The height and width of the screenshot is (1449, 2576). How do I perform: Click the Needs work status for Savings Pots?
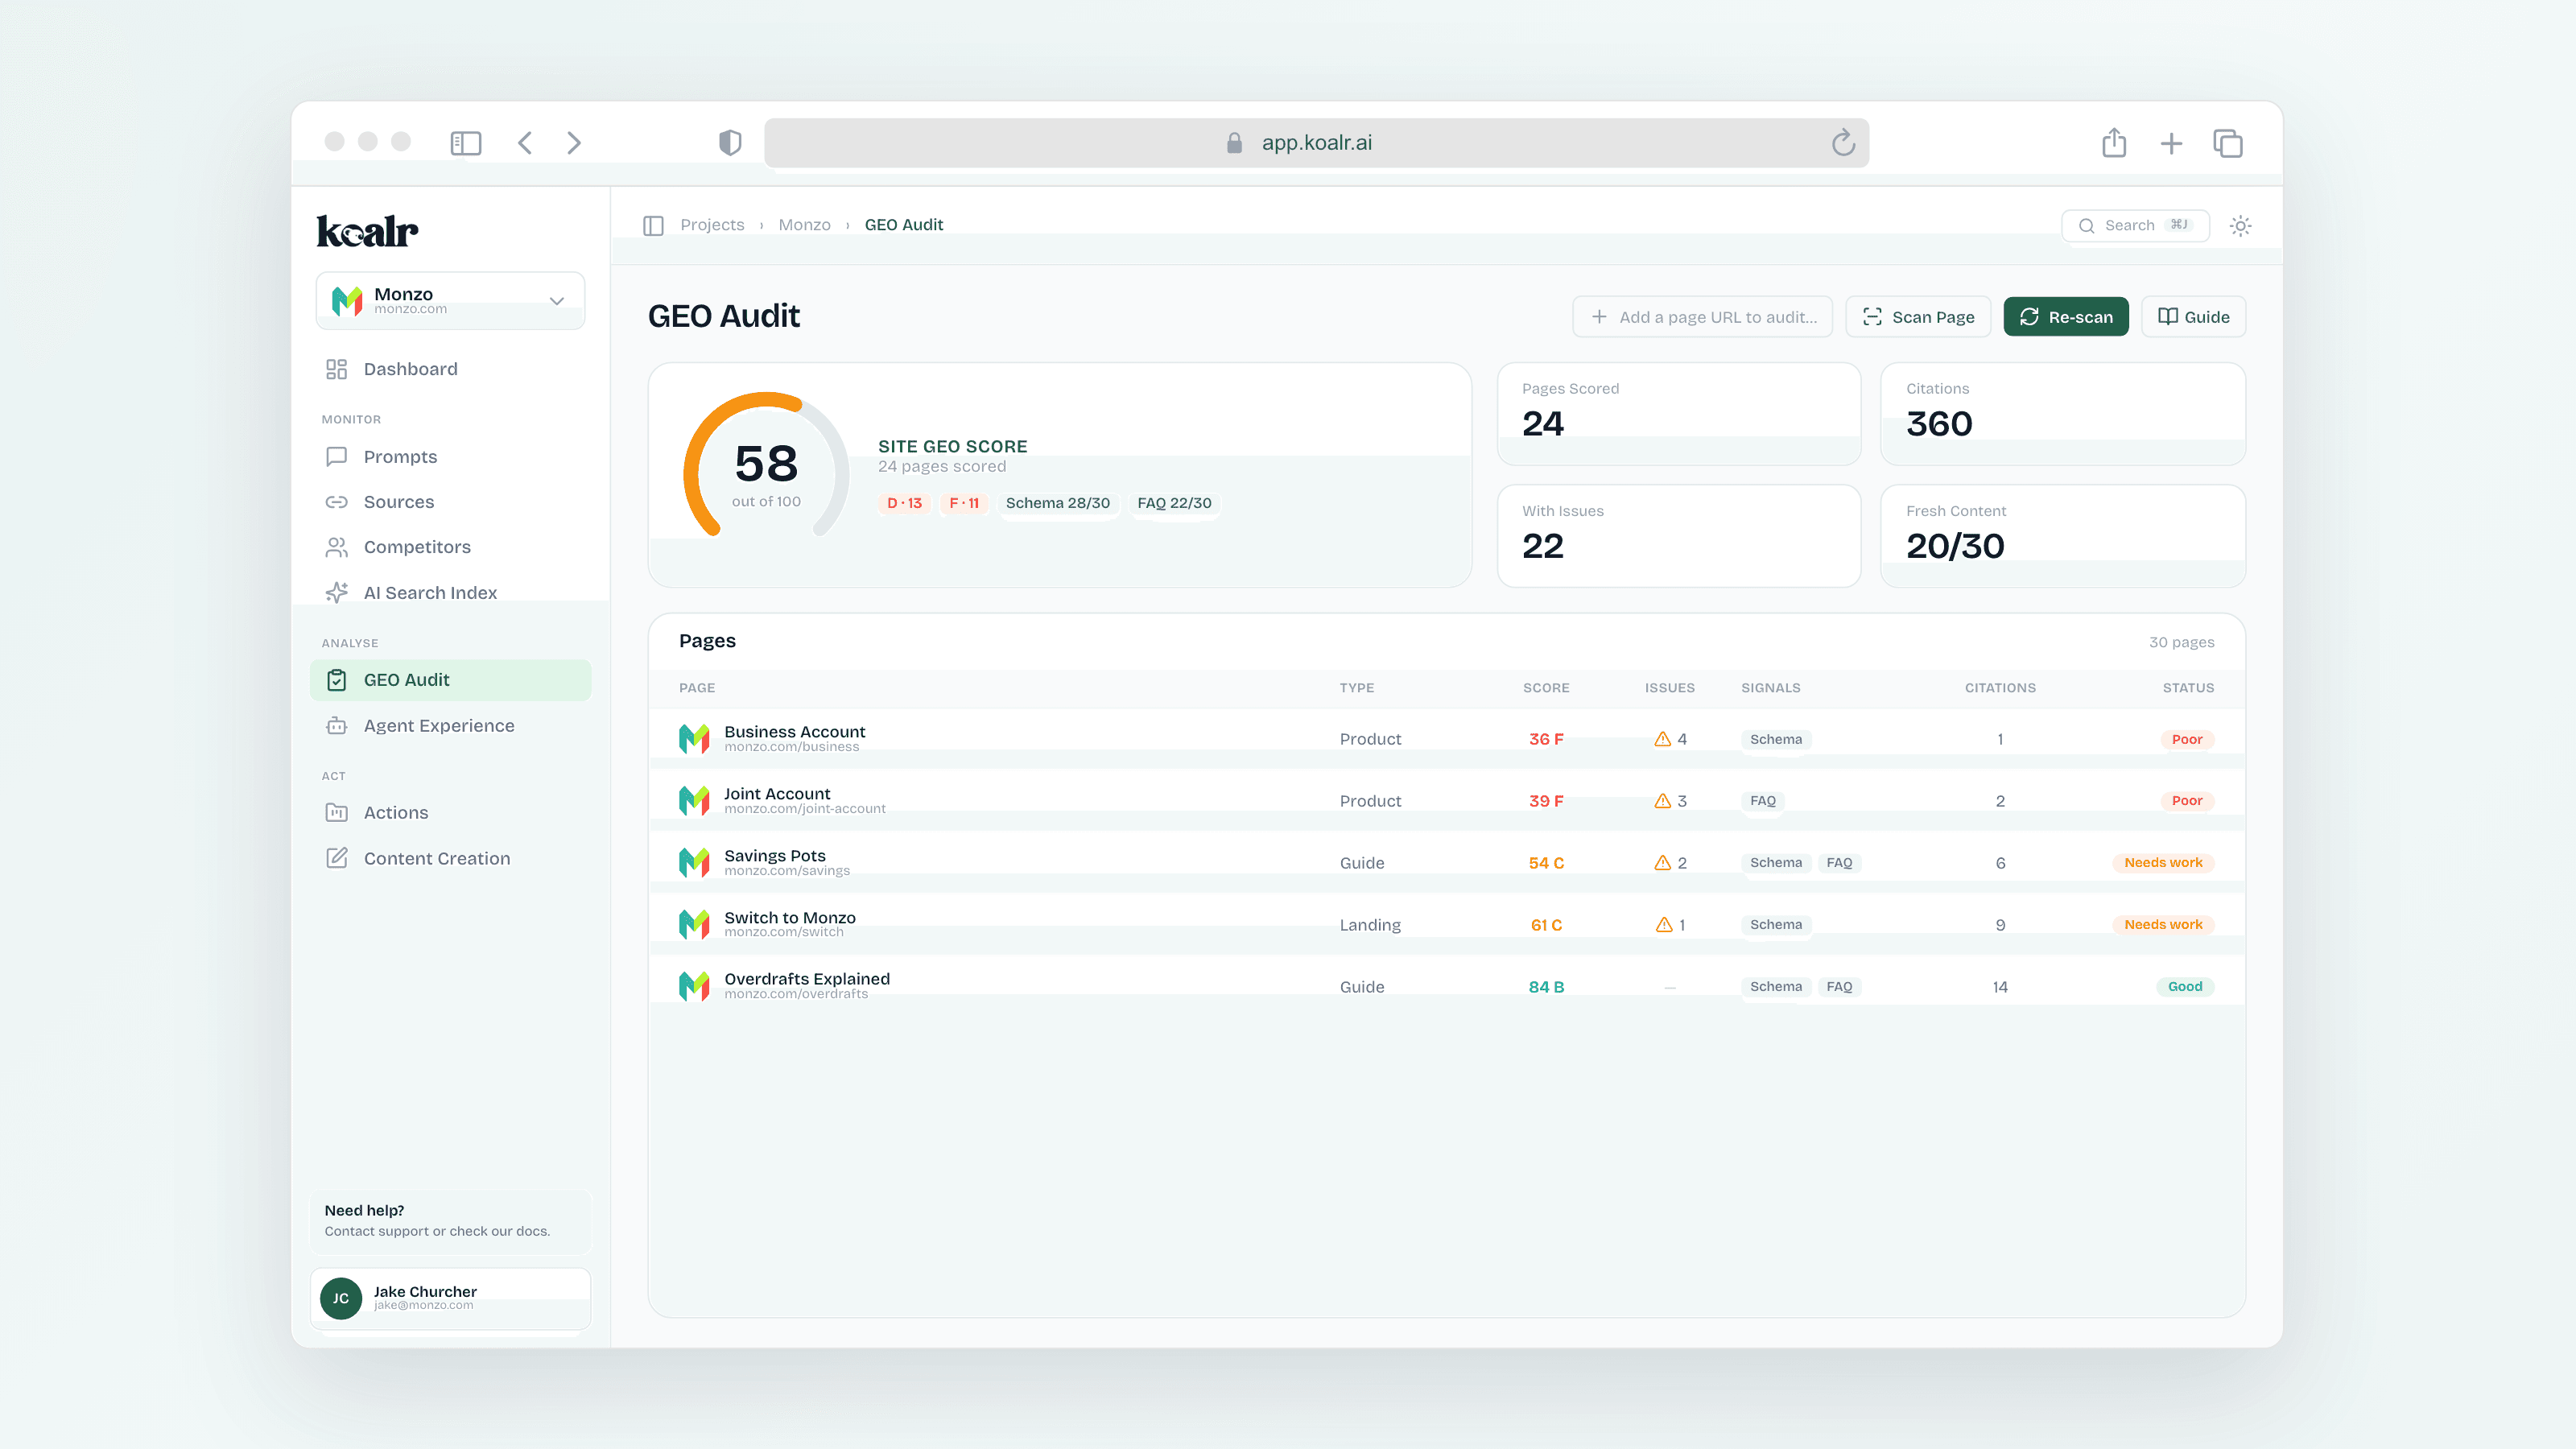tap(2163, 863)
